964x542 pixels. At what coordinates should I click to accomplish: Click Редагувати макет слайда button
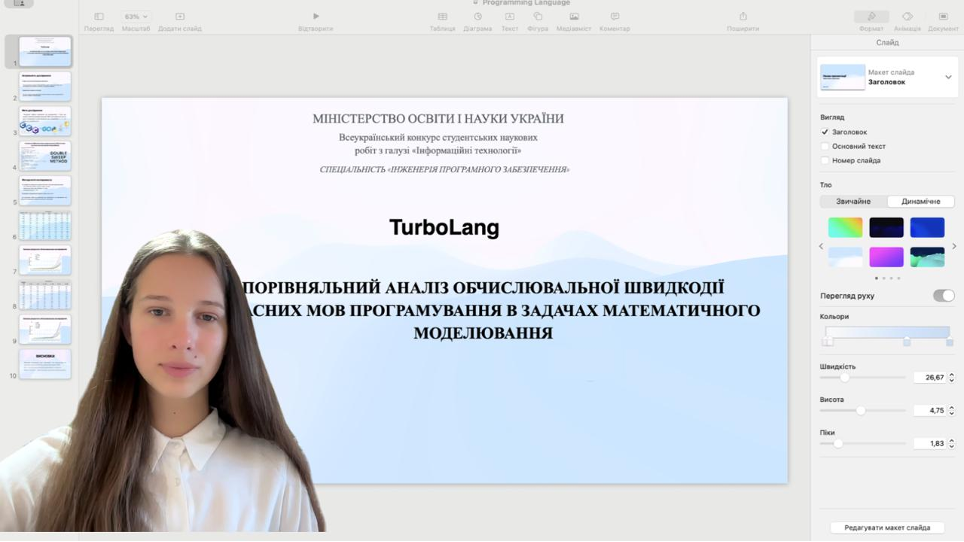coord(887,527)
